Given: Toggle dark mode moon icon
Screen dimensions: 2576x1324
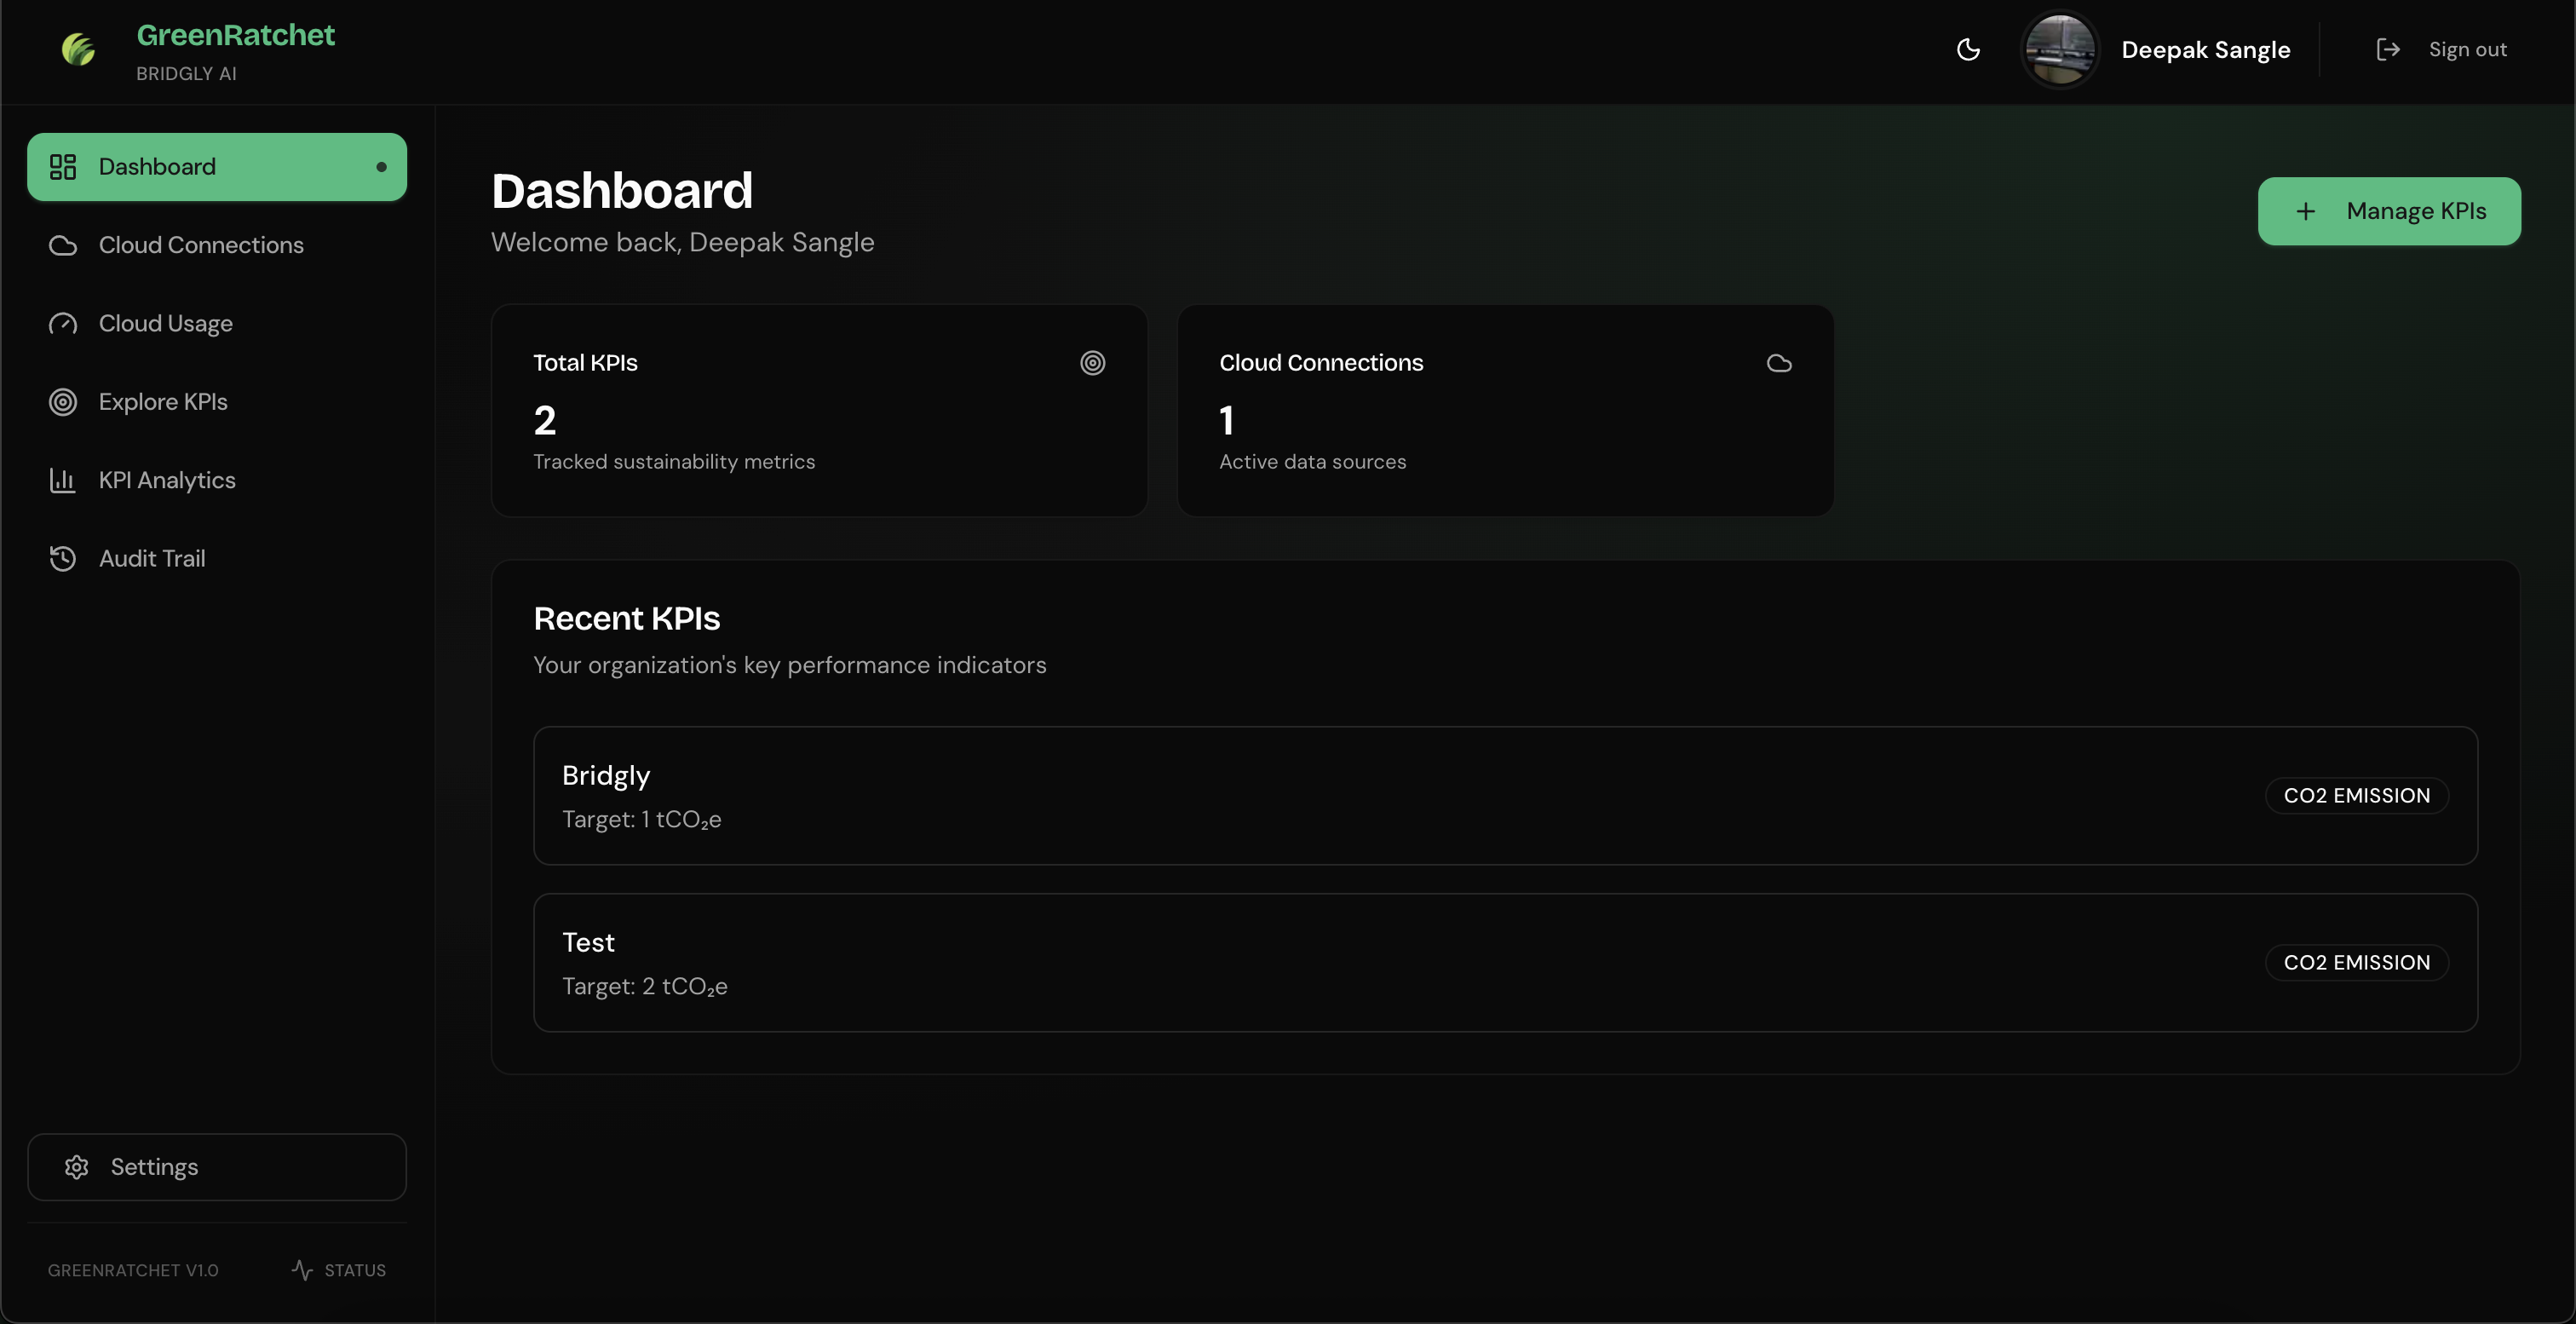Looking at the screenshot, I should coord(1968,50).
